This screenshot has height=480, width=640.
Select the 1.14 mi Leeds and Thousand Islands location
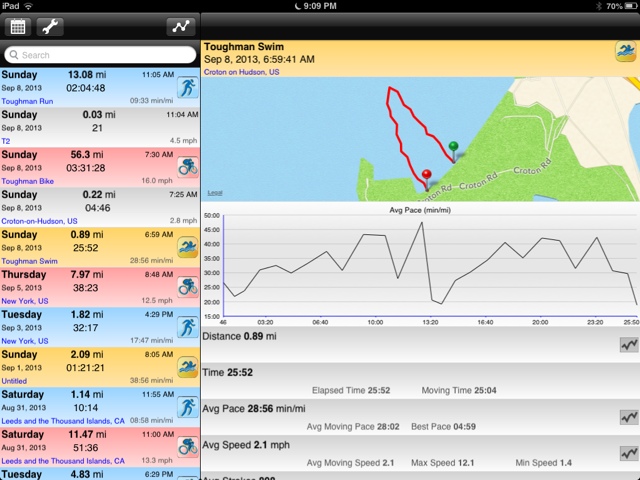coord(63,421)
